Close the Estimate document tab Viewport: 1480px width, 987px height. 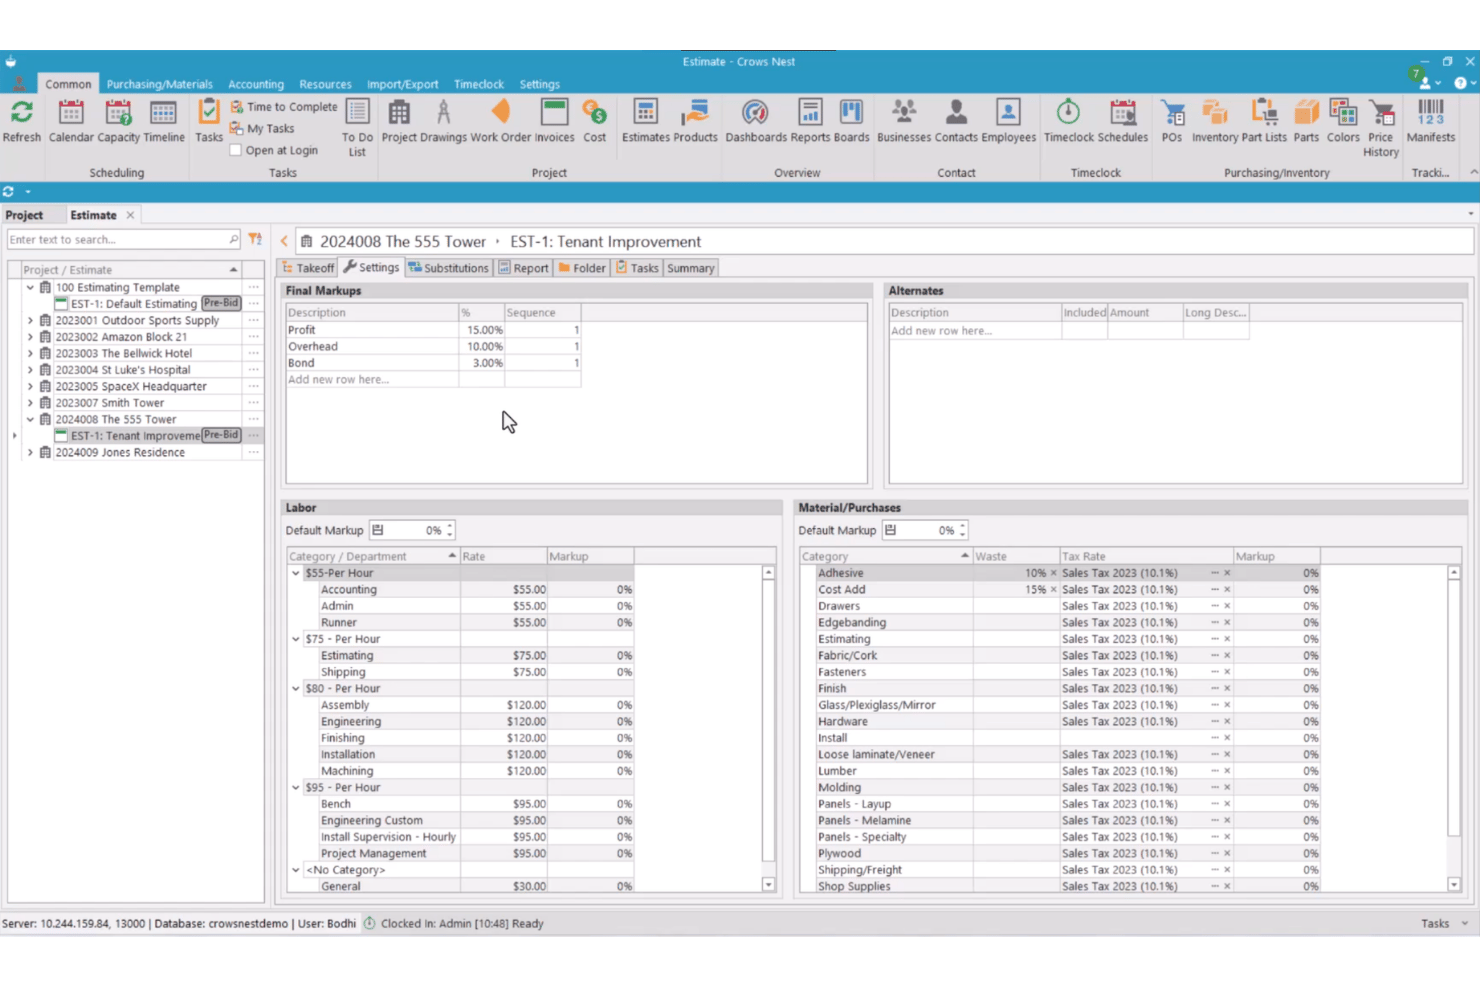(130, 215)
